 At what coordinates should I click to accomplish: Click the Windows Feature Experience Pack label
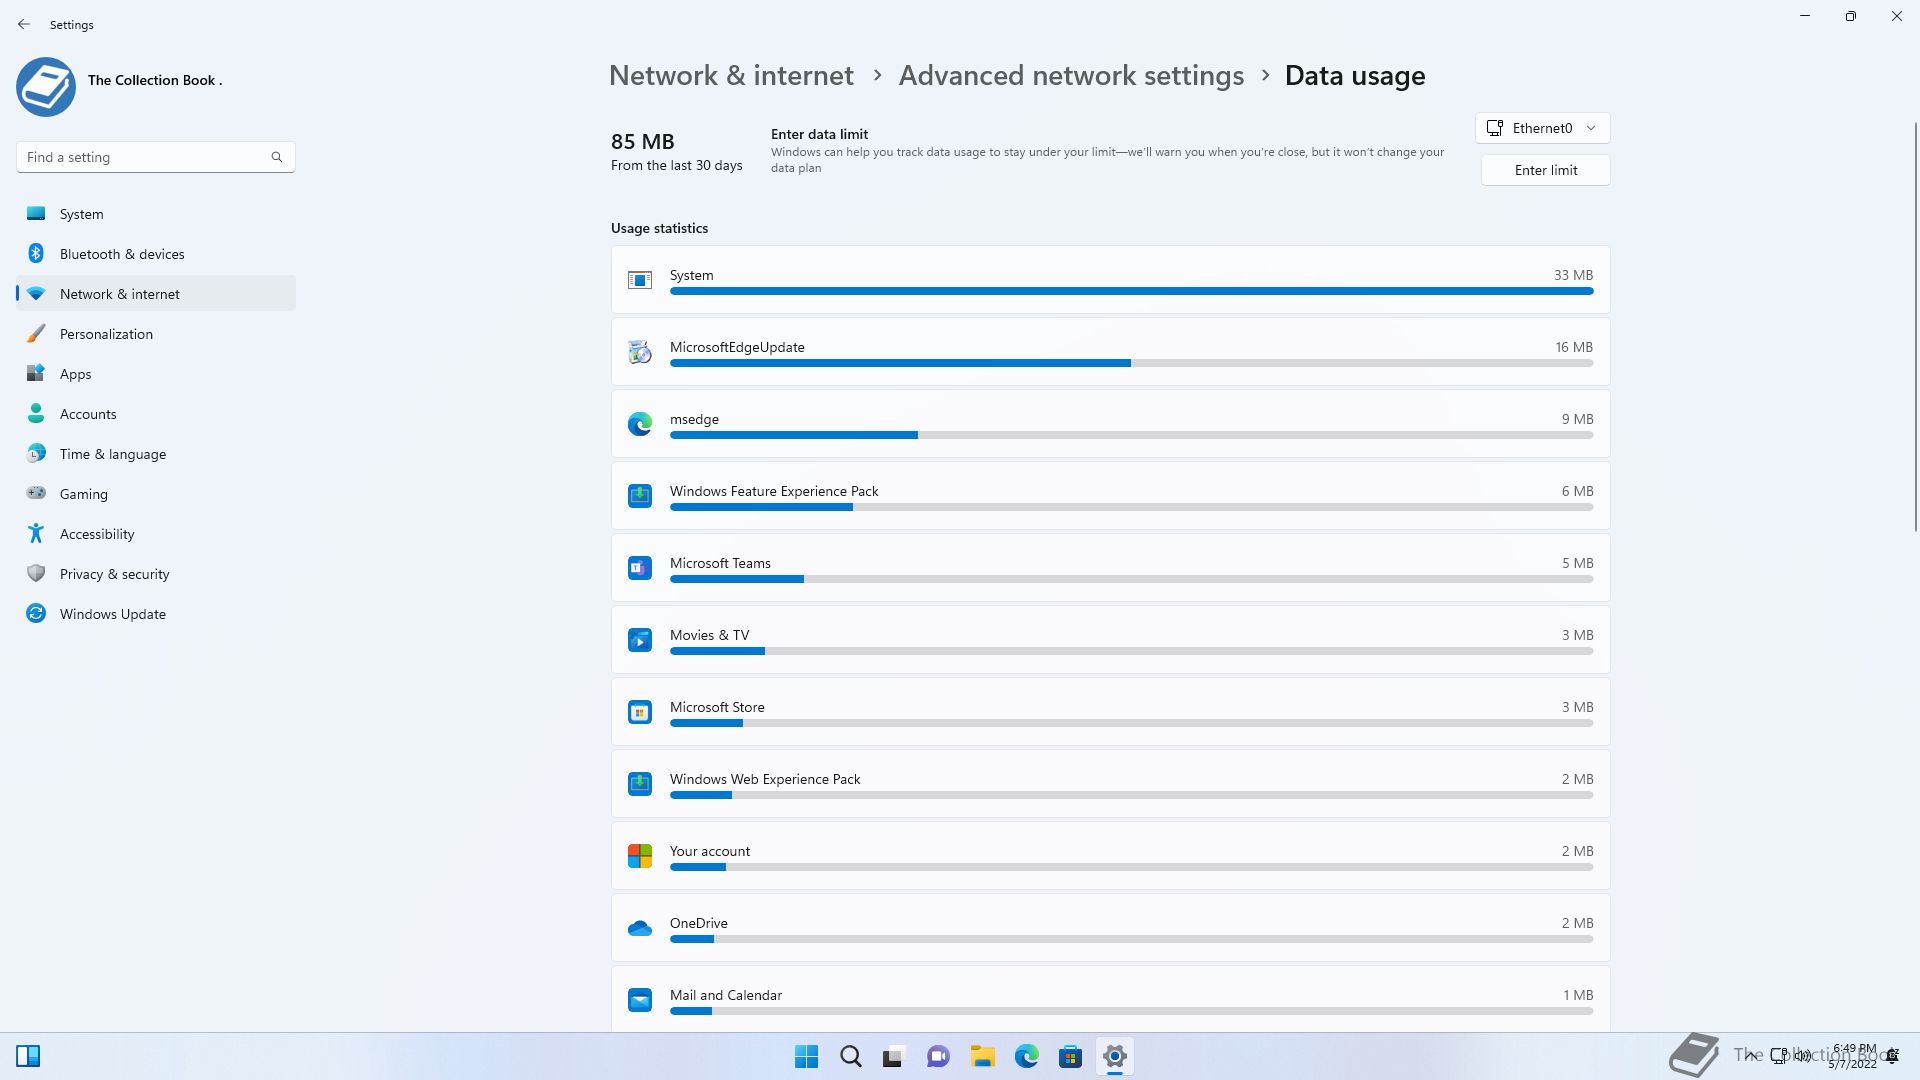(774, 491)
